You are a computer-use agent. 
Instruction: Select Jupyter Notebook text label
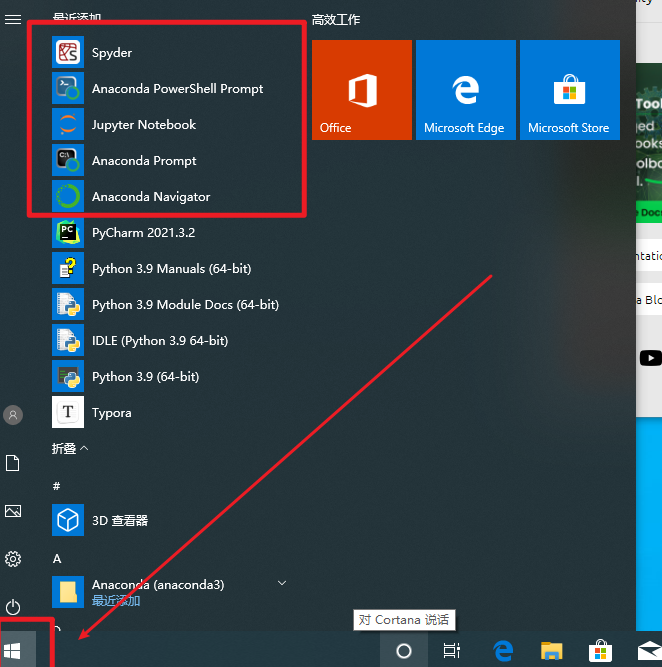(144, 125)
